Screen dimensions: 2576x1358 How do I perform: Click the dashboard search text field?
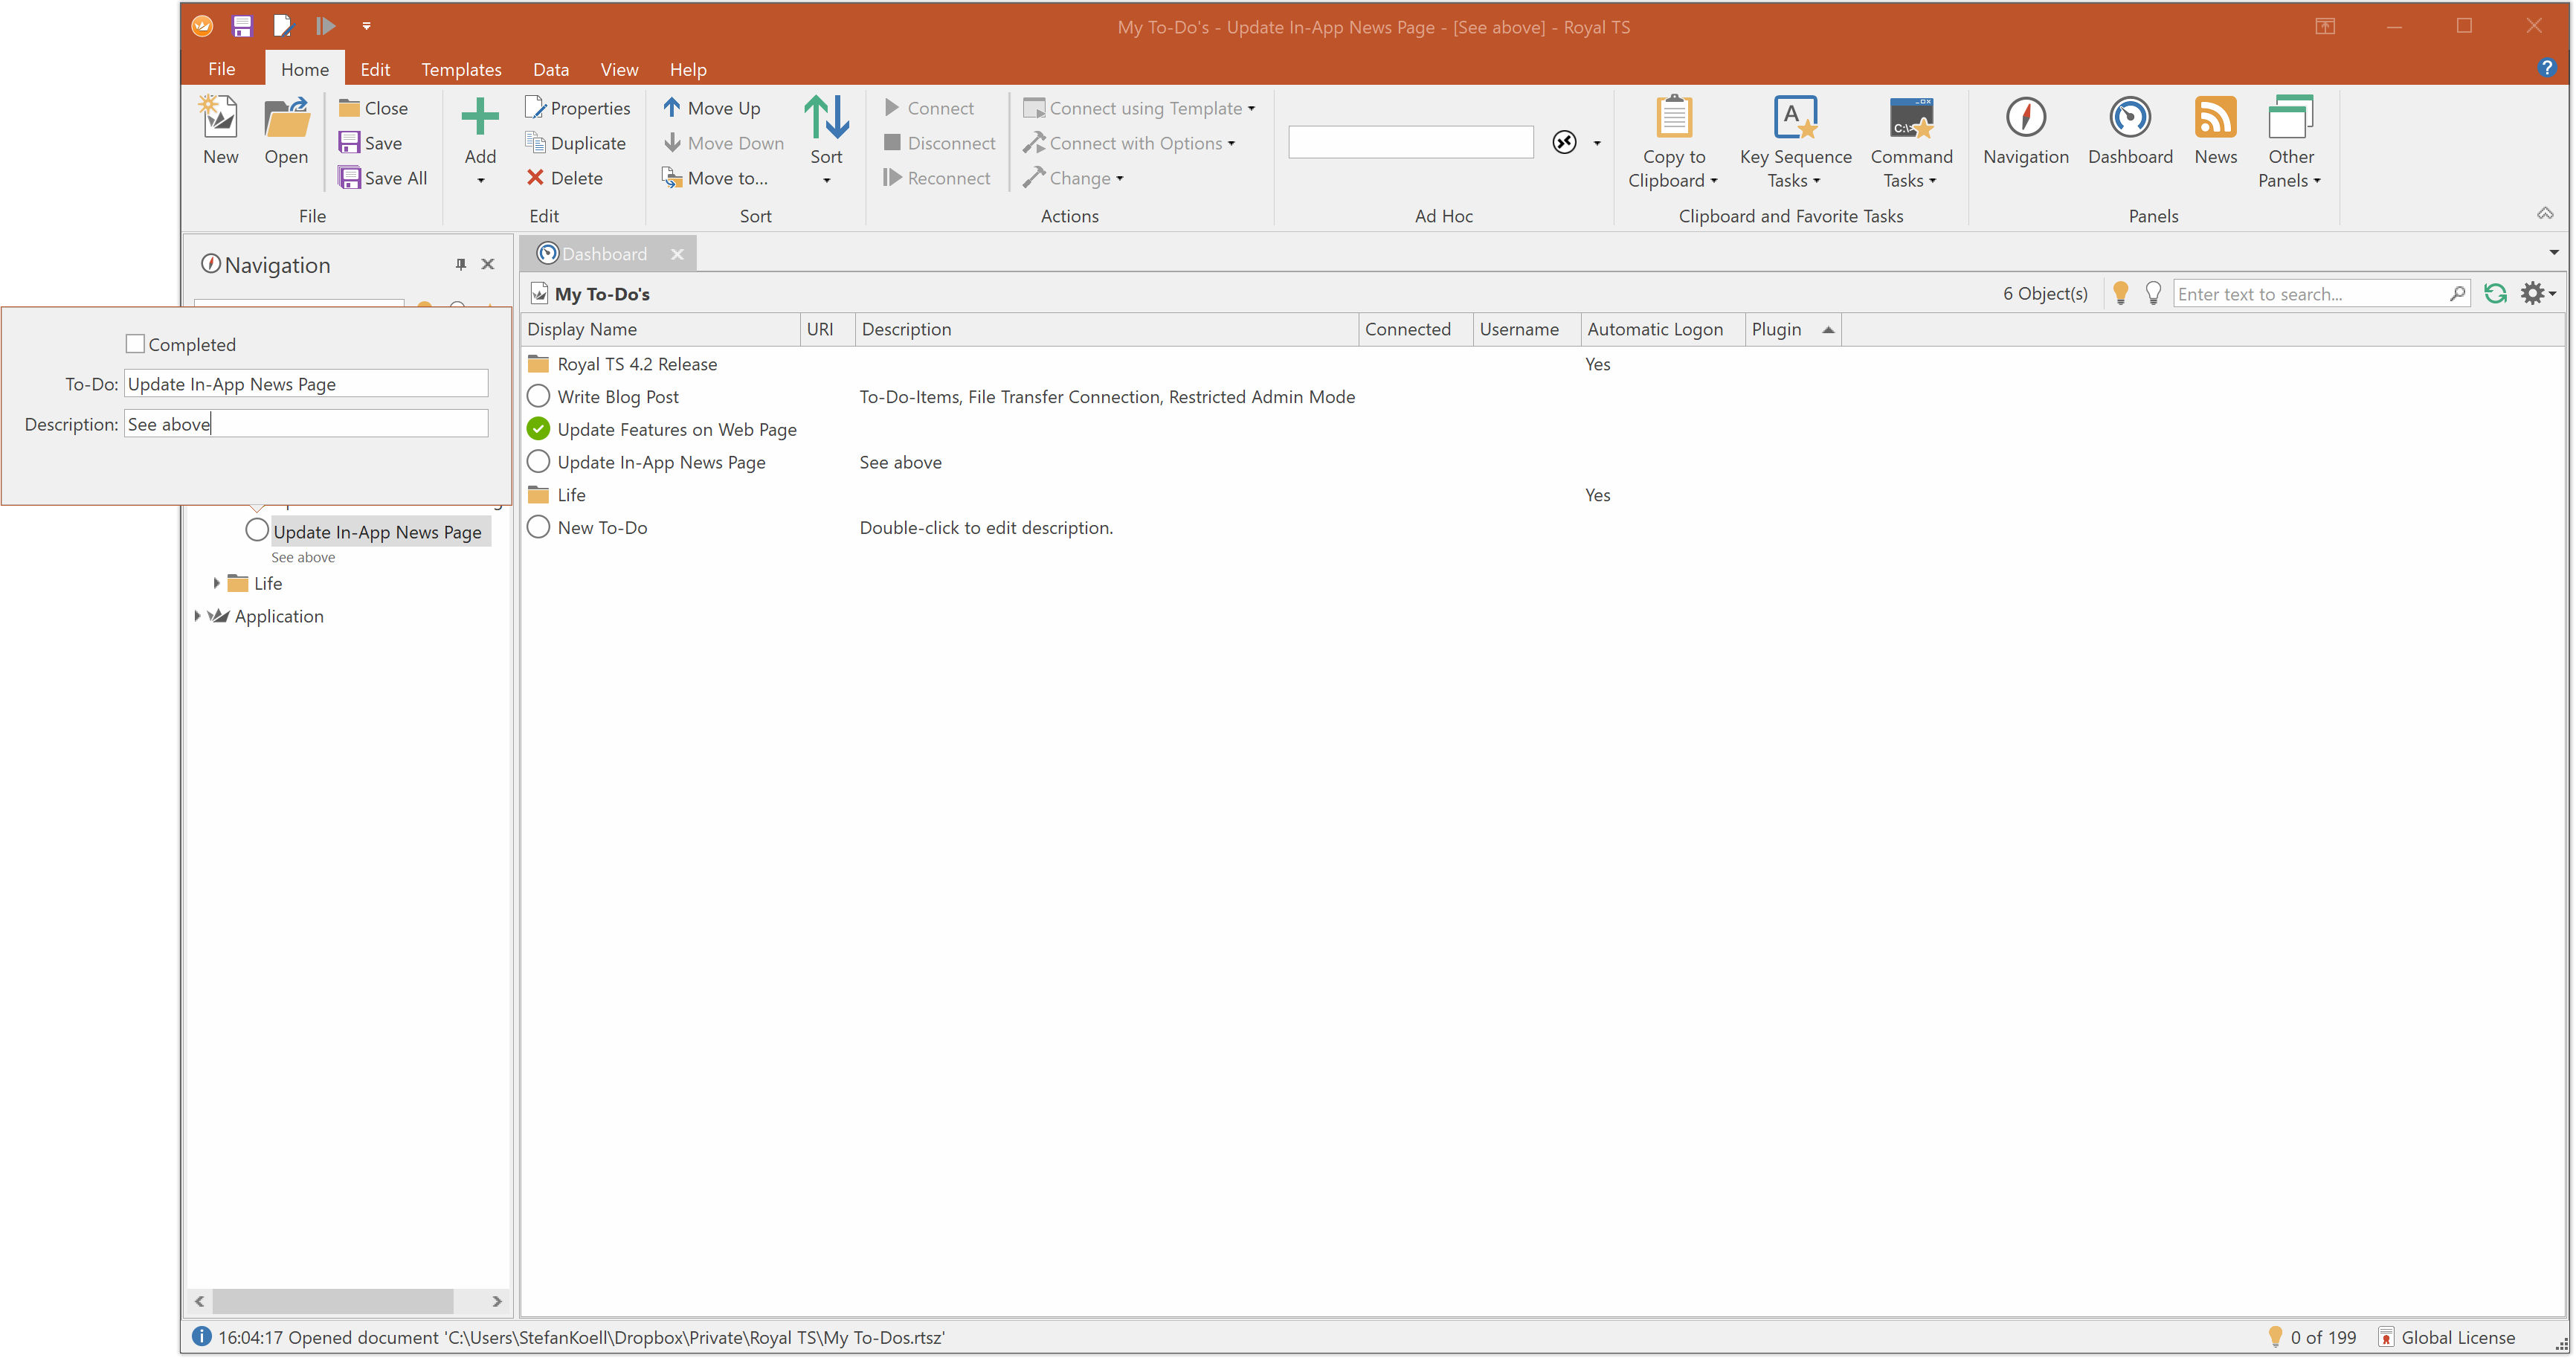click(2310, 294)
